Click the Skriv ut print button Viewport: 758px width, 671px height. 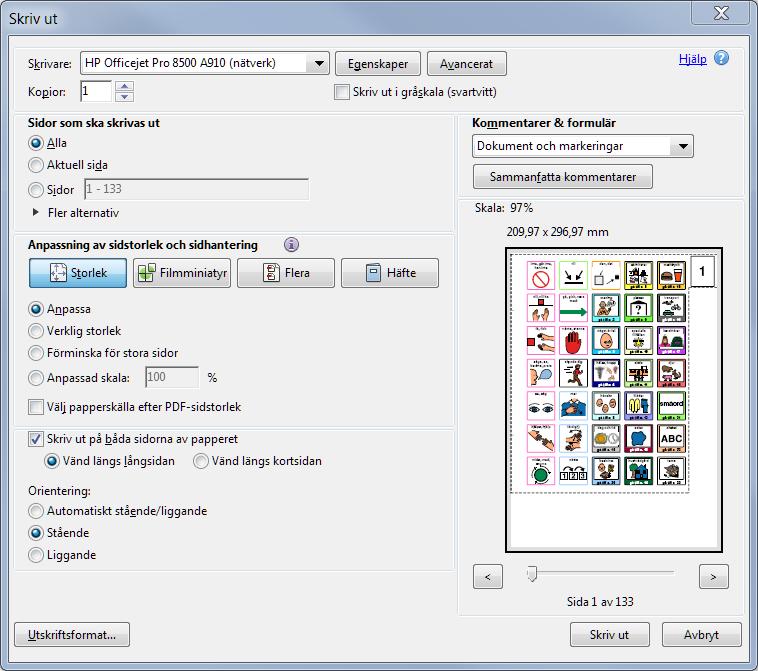coord(610,635)
